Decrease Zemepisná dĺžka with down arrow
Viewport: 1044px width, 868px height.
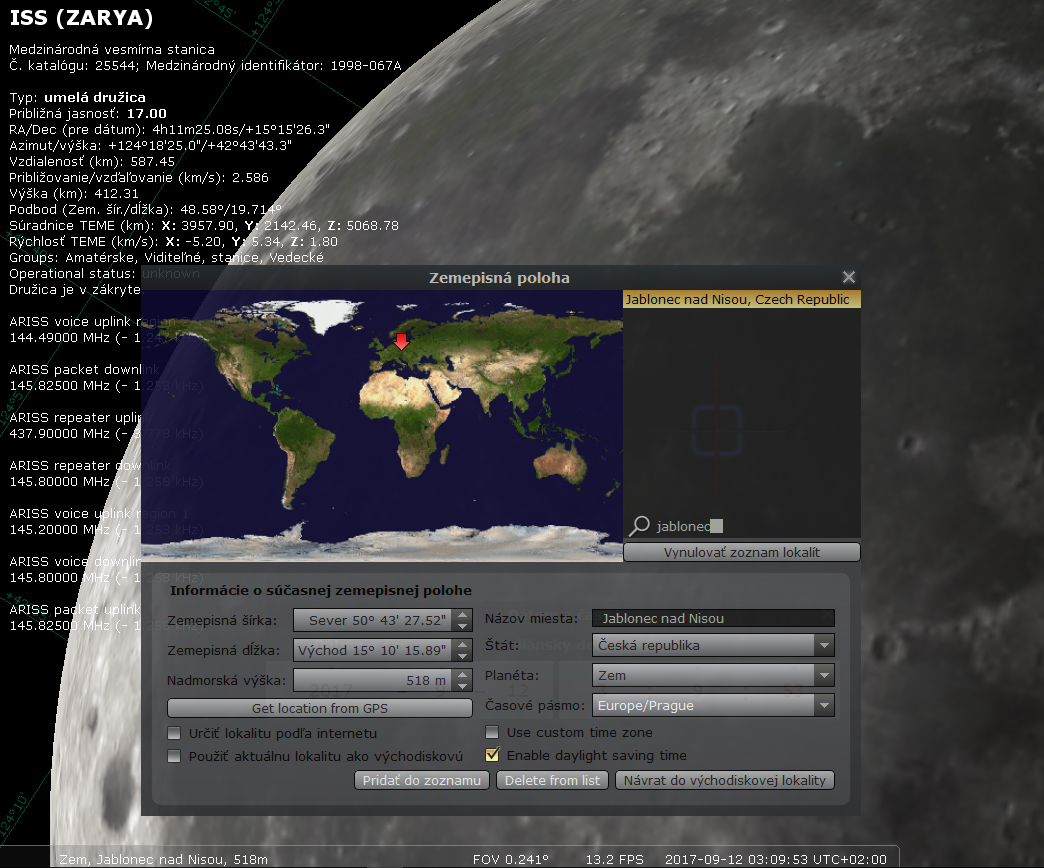[x=462, y=656]
